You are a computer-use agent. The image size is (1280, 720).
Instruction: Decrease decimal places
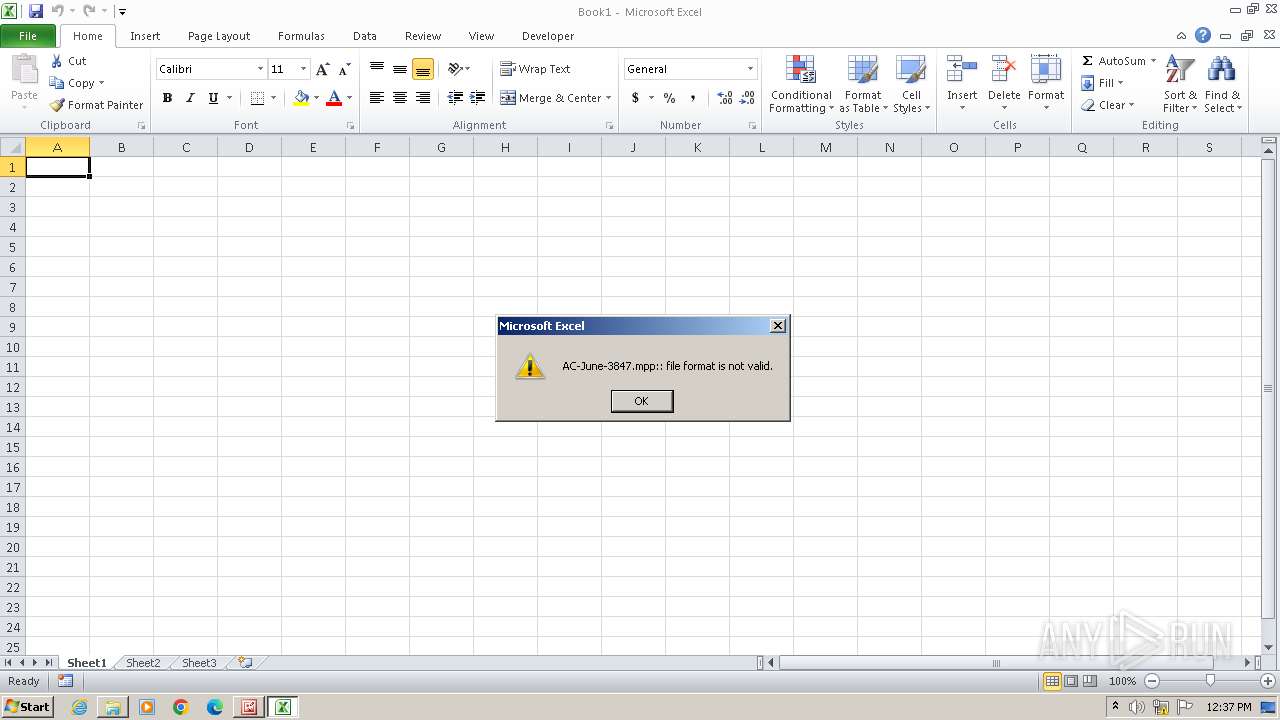coord(748,98)
